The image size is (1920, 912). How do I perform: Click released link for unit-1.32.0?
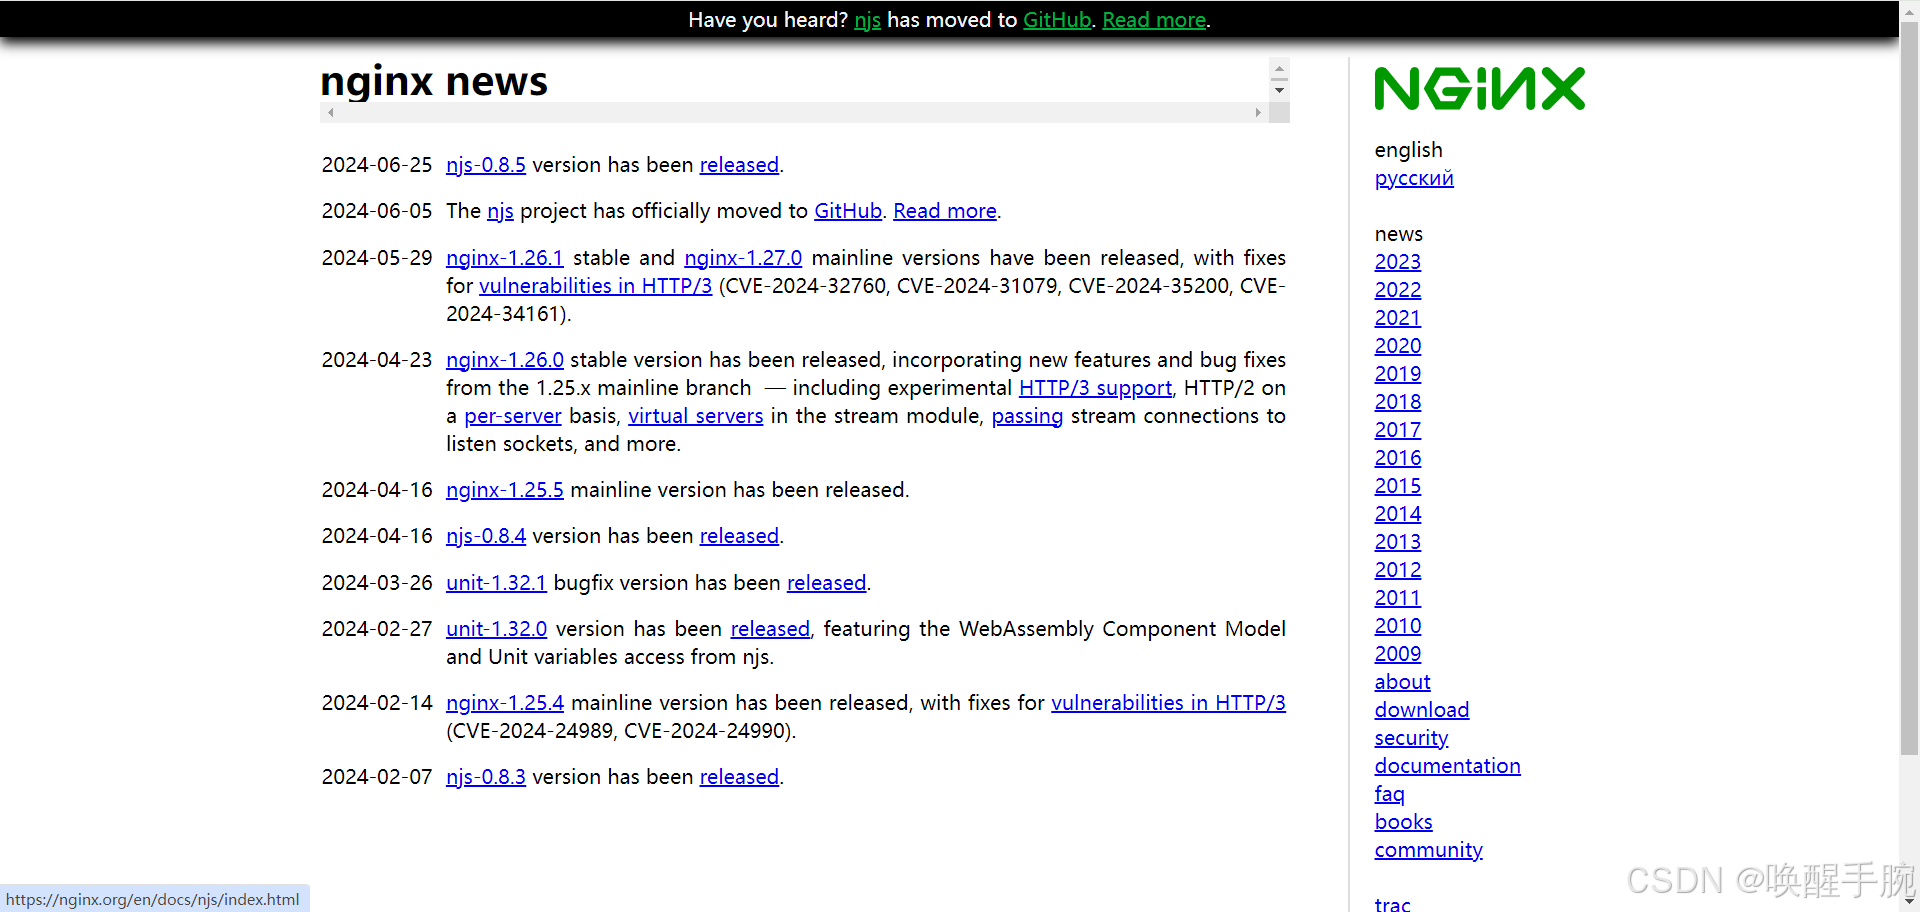coord(770,629)
